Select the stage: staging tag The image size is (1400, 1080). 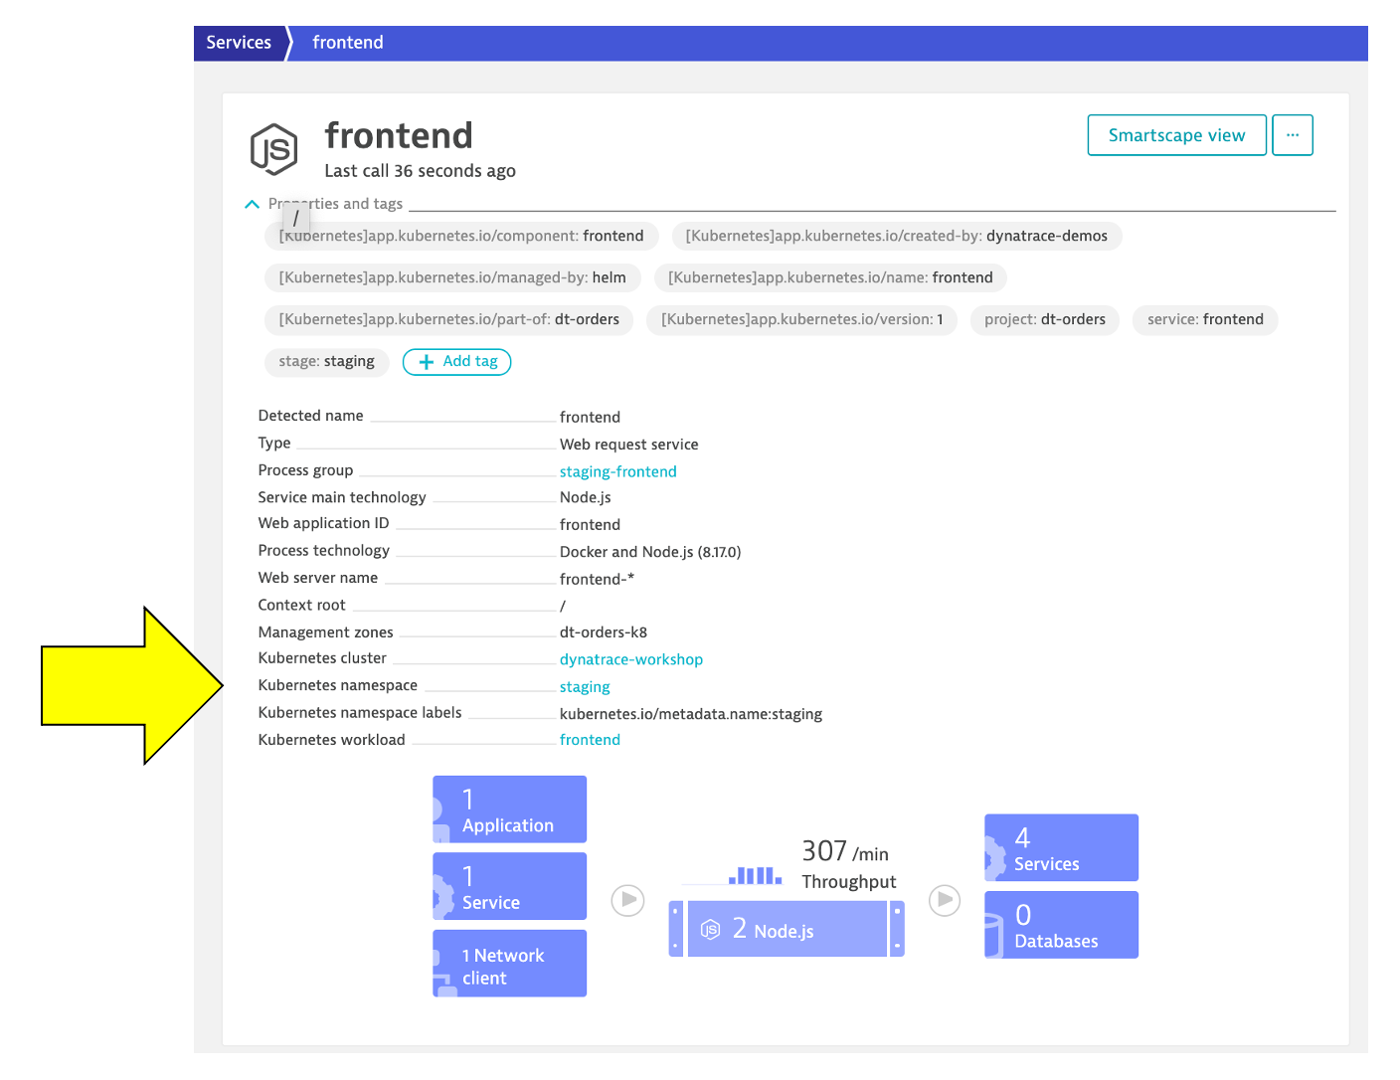pyautogui.click(x=327, y=362)
